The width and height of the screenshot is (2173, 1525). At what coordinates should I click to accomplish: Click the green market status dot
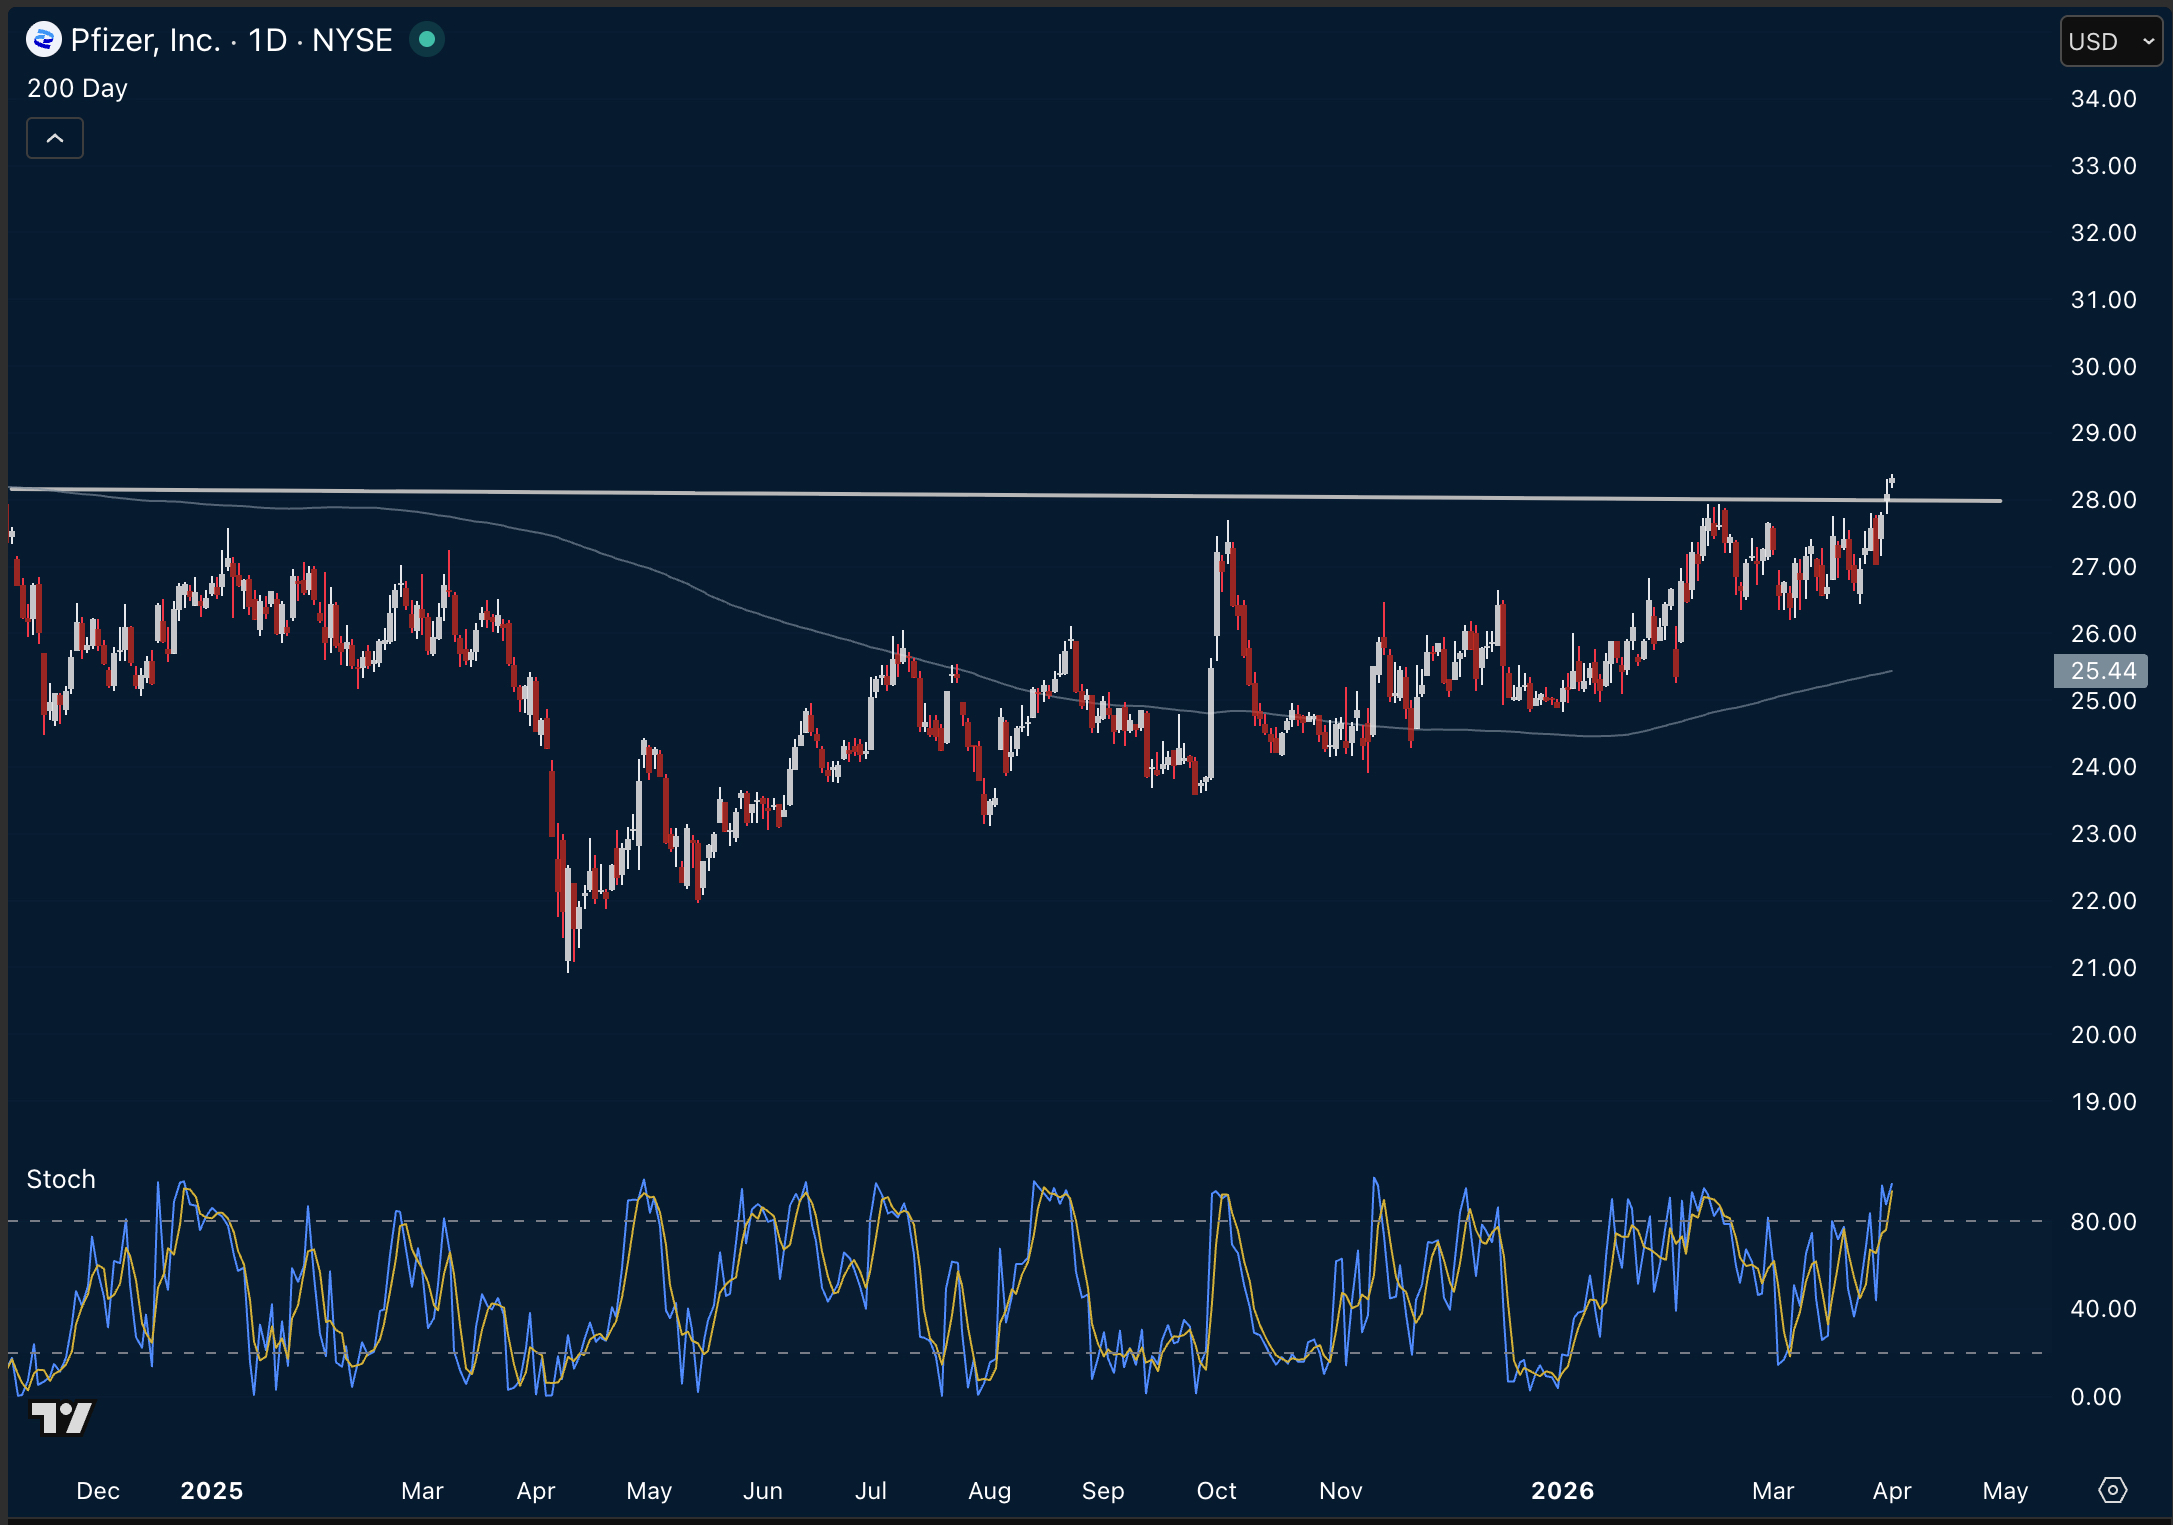point(427,40)
